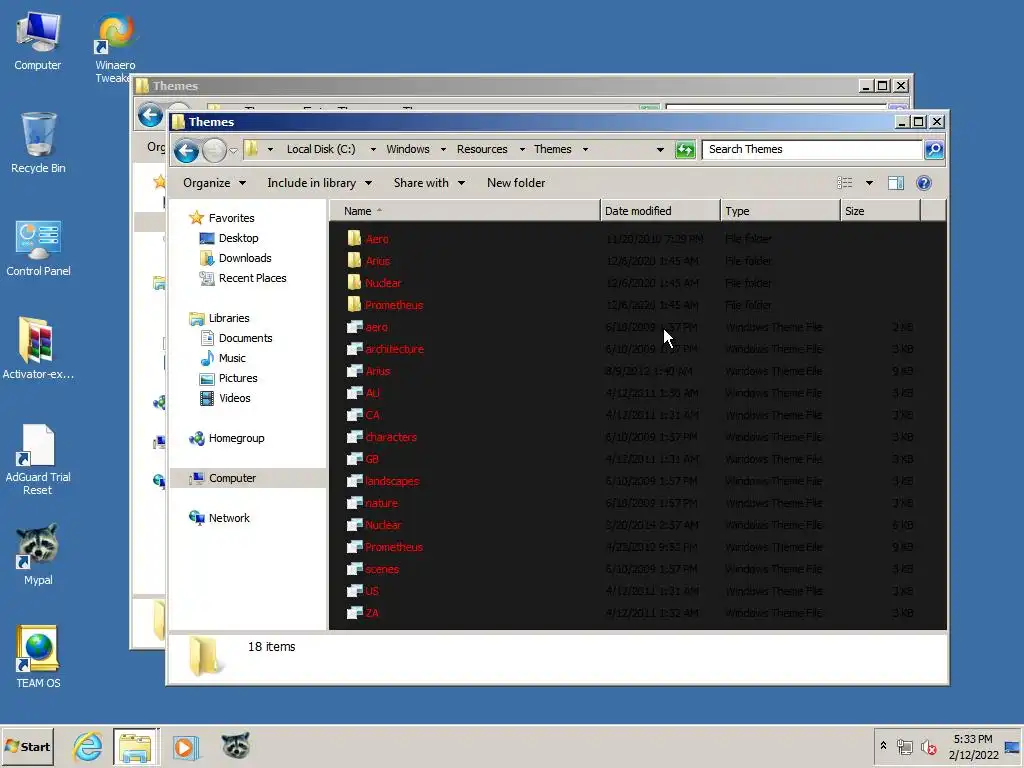Go to the Resources breadcrumb folder

pos(482,149)
